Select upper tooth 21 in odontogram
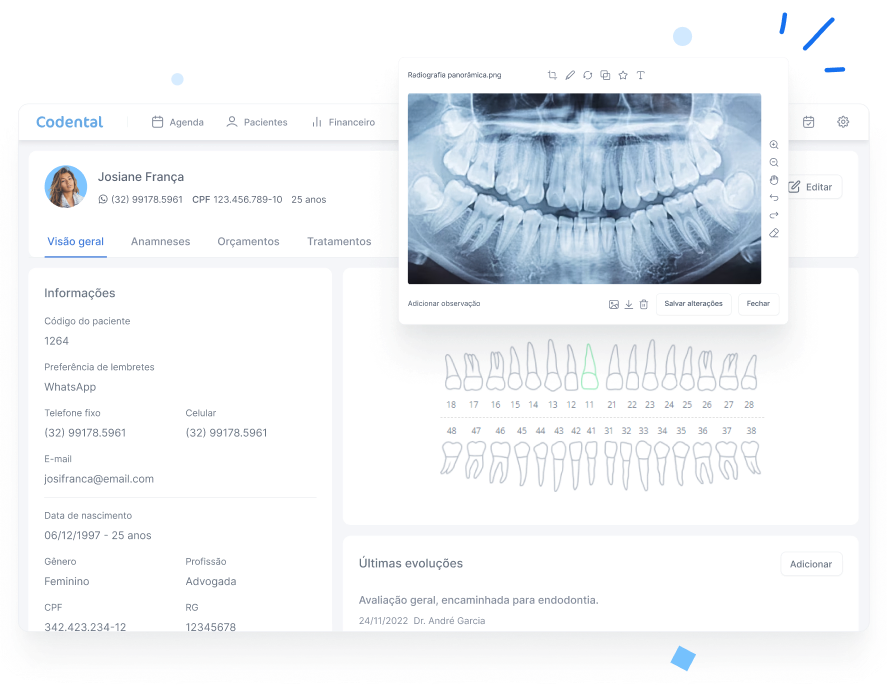This screenshot has height=697, width=887. pyautogui.click(x=614, y=367)
